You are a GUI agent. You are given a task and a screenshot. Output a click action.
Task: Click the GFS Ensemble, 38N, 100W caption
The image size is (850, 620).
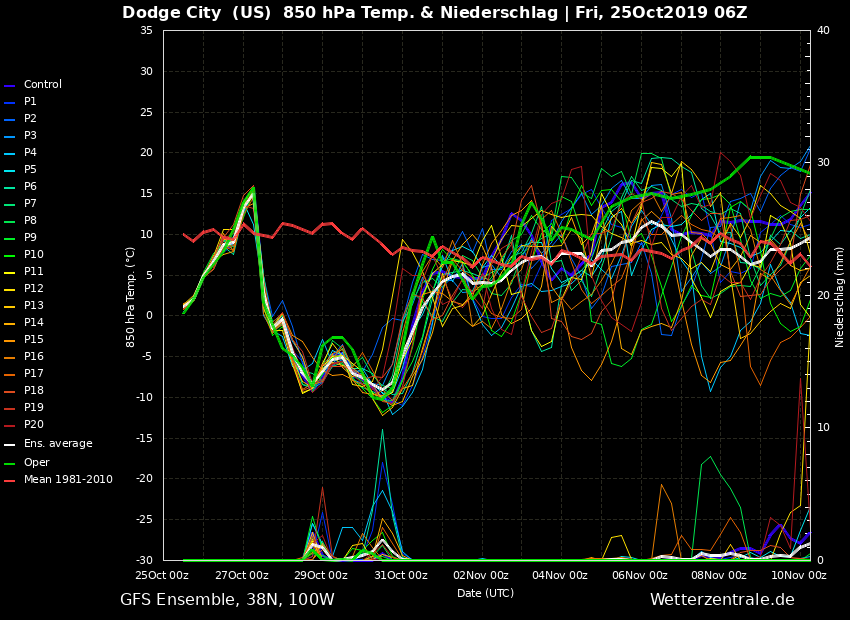click(x=227, y=600)
